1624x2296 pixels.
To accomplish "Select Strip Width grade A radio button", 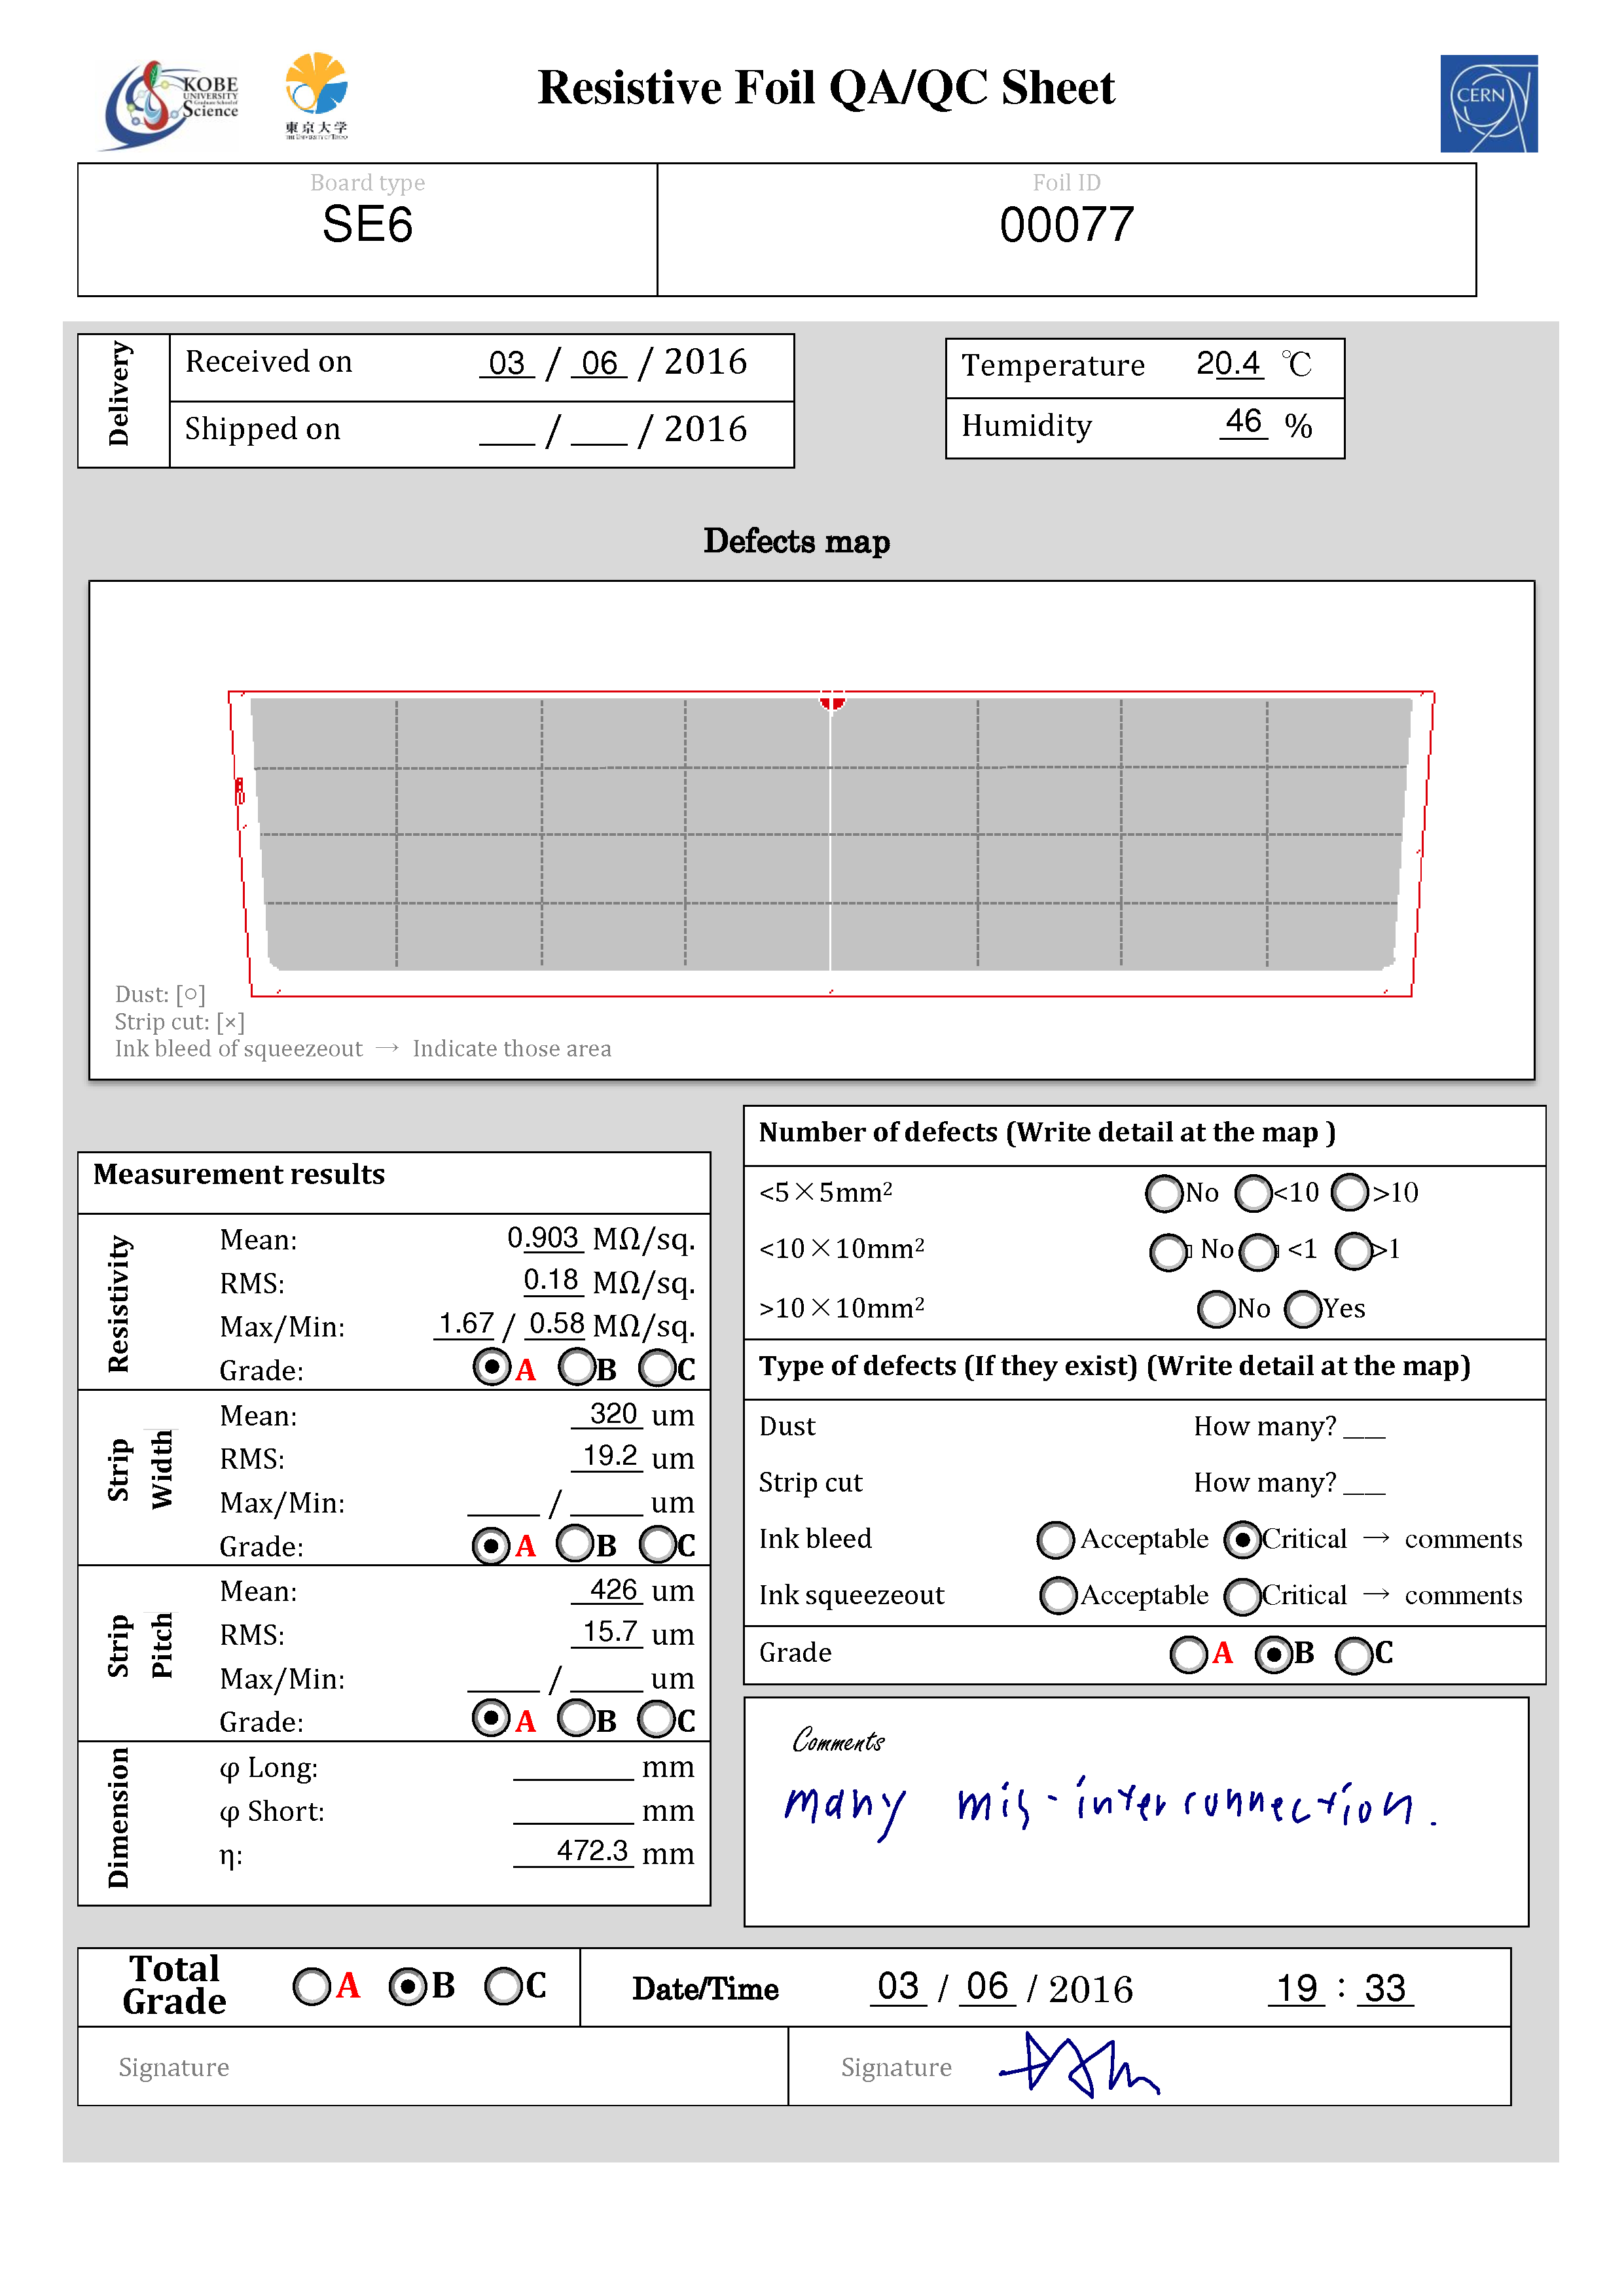I will [490, 1545].
